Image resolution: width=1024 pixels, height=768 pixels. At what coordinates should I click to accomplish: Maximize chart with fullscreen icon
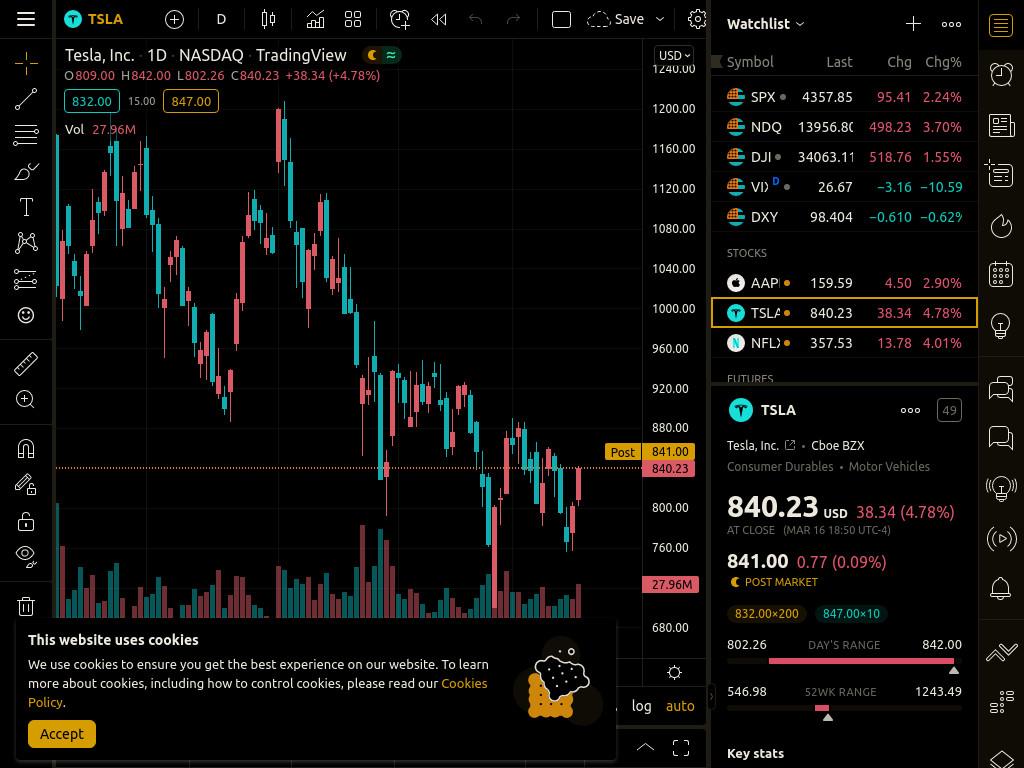[x=681, y=748]
